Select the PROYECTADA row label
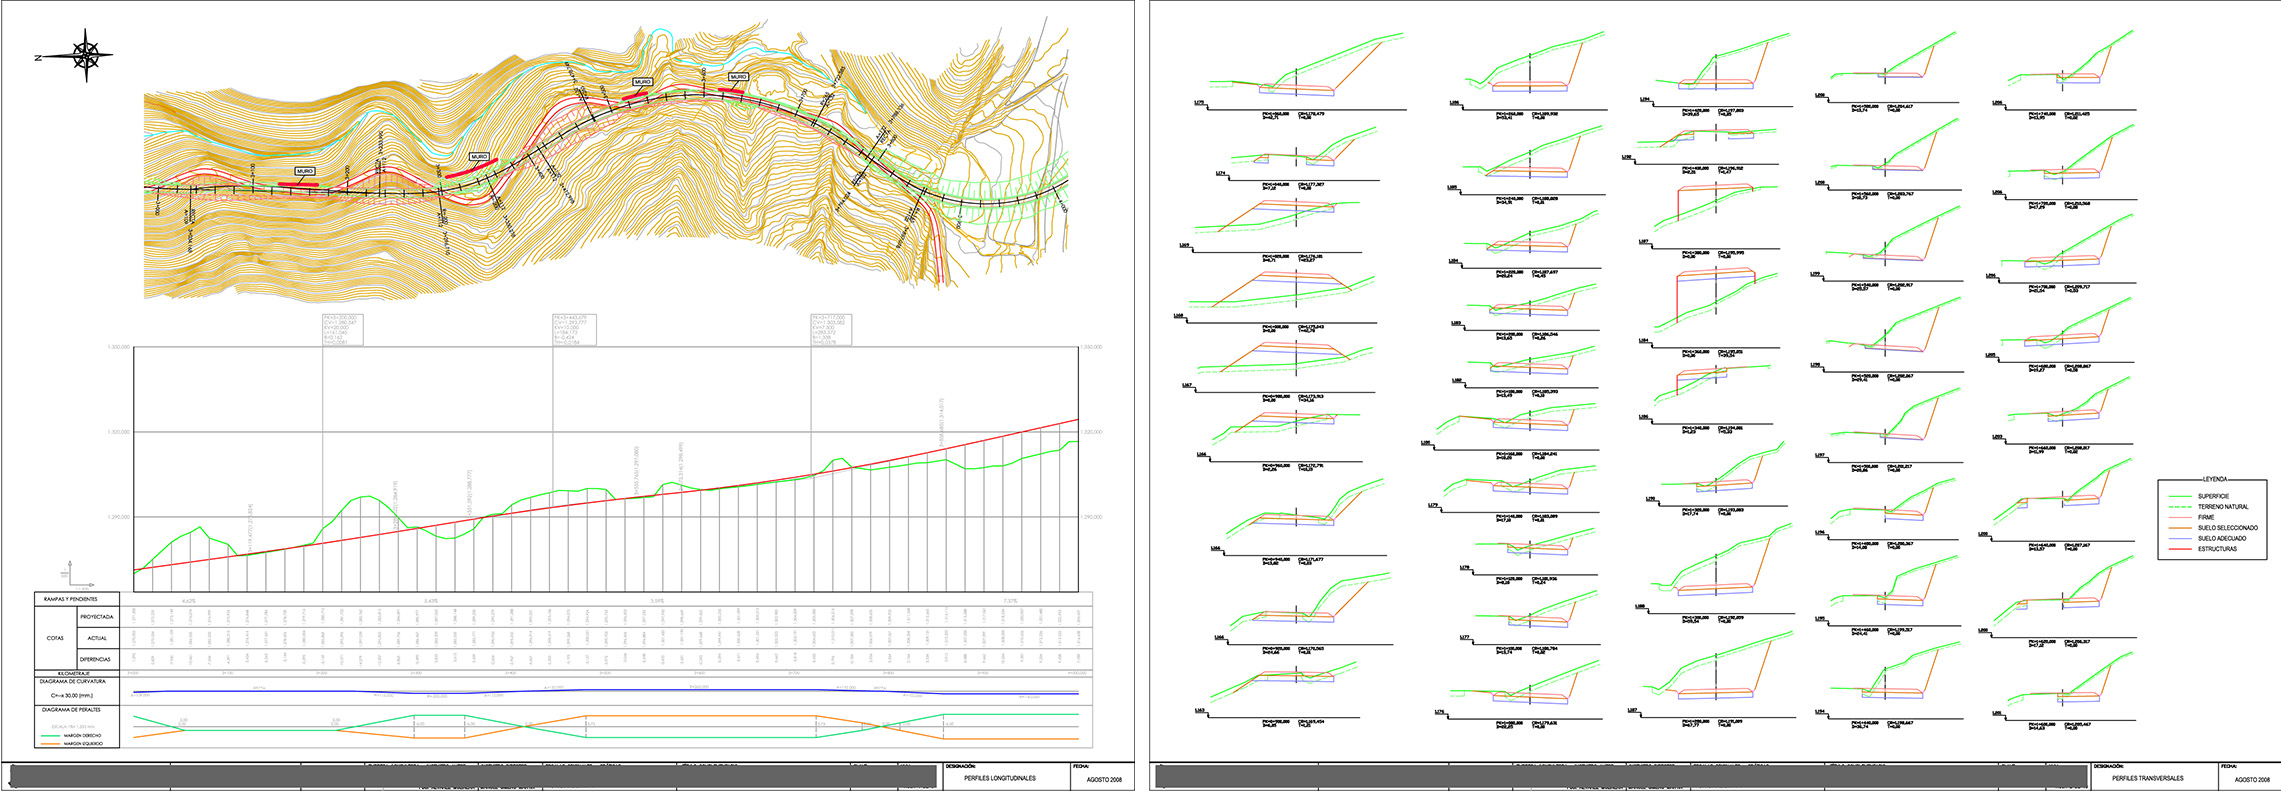This screenshot has width=2281, height=792. pyautogui.click(x=97, y=617)
